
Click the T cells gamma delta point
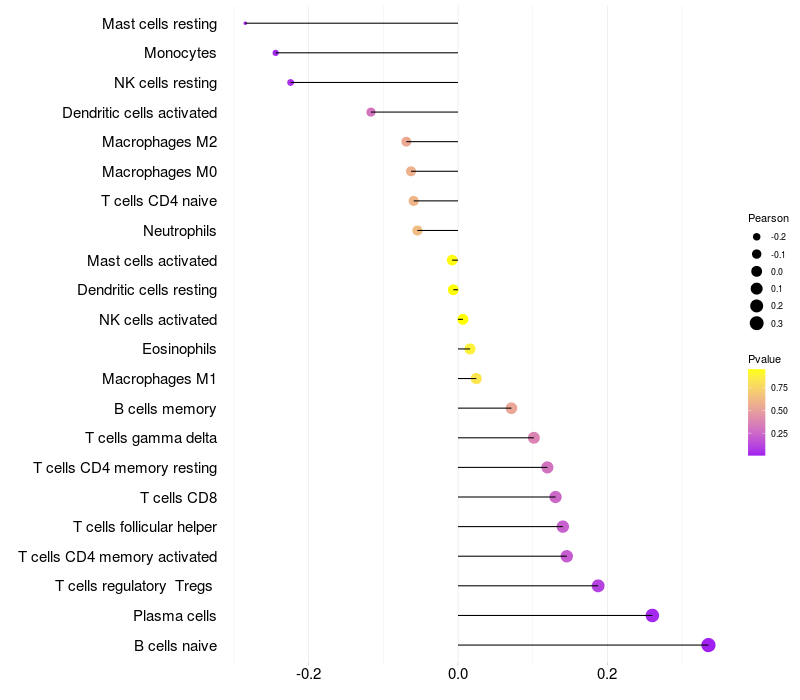pyautogui.click(x=534, y=438)
